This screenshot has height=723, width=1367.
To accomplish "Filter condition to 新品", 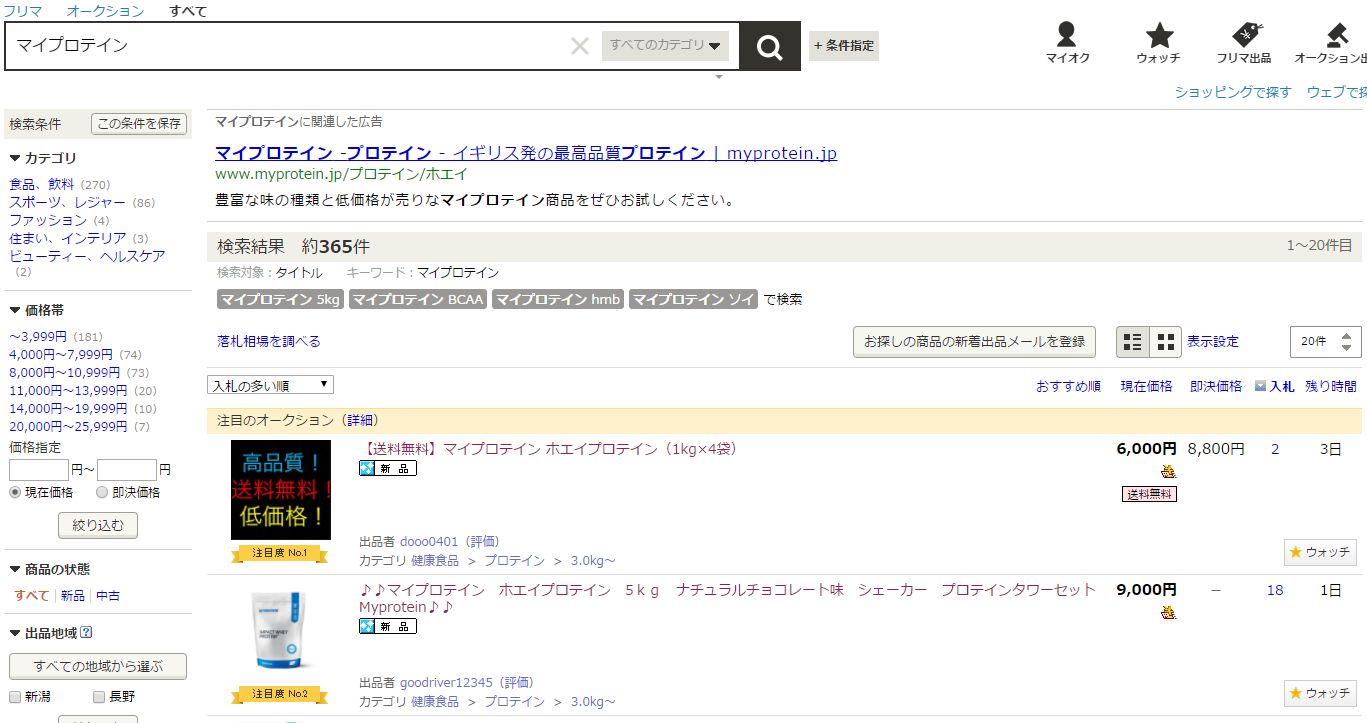I will [72, 595].
